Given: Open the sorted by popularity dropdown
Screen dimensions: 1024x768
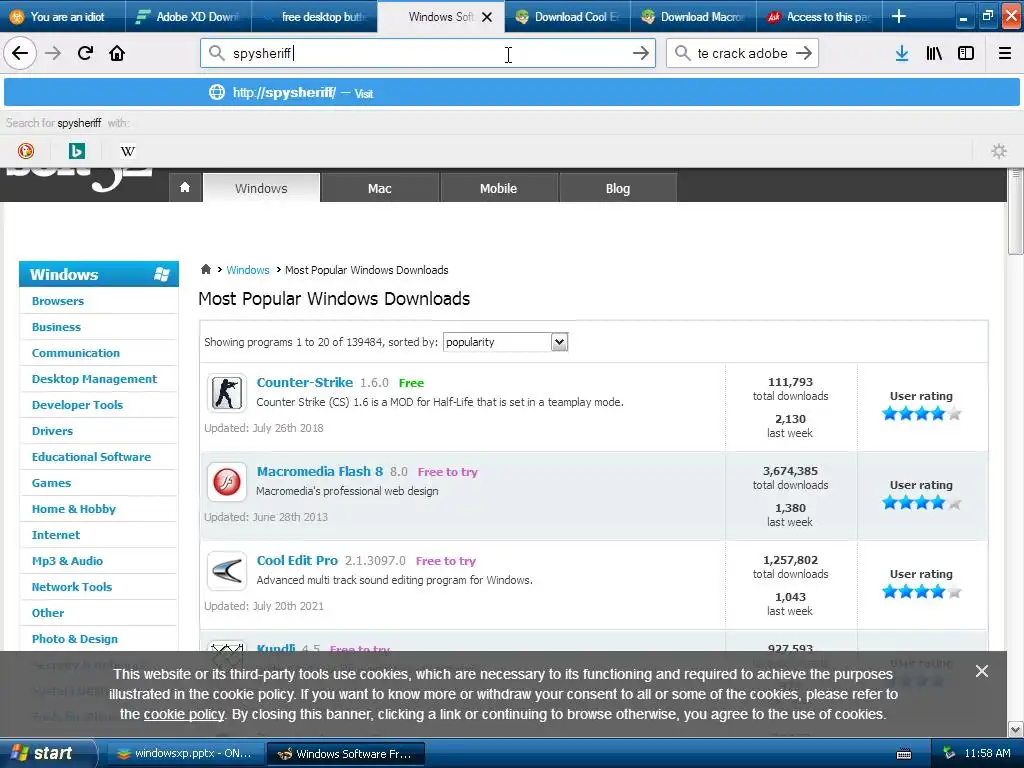Looking at the screenshot, I should (505, 342).
